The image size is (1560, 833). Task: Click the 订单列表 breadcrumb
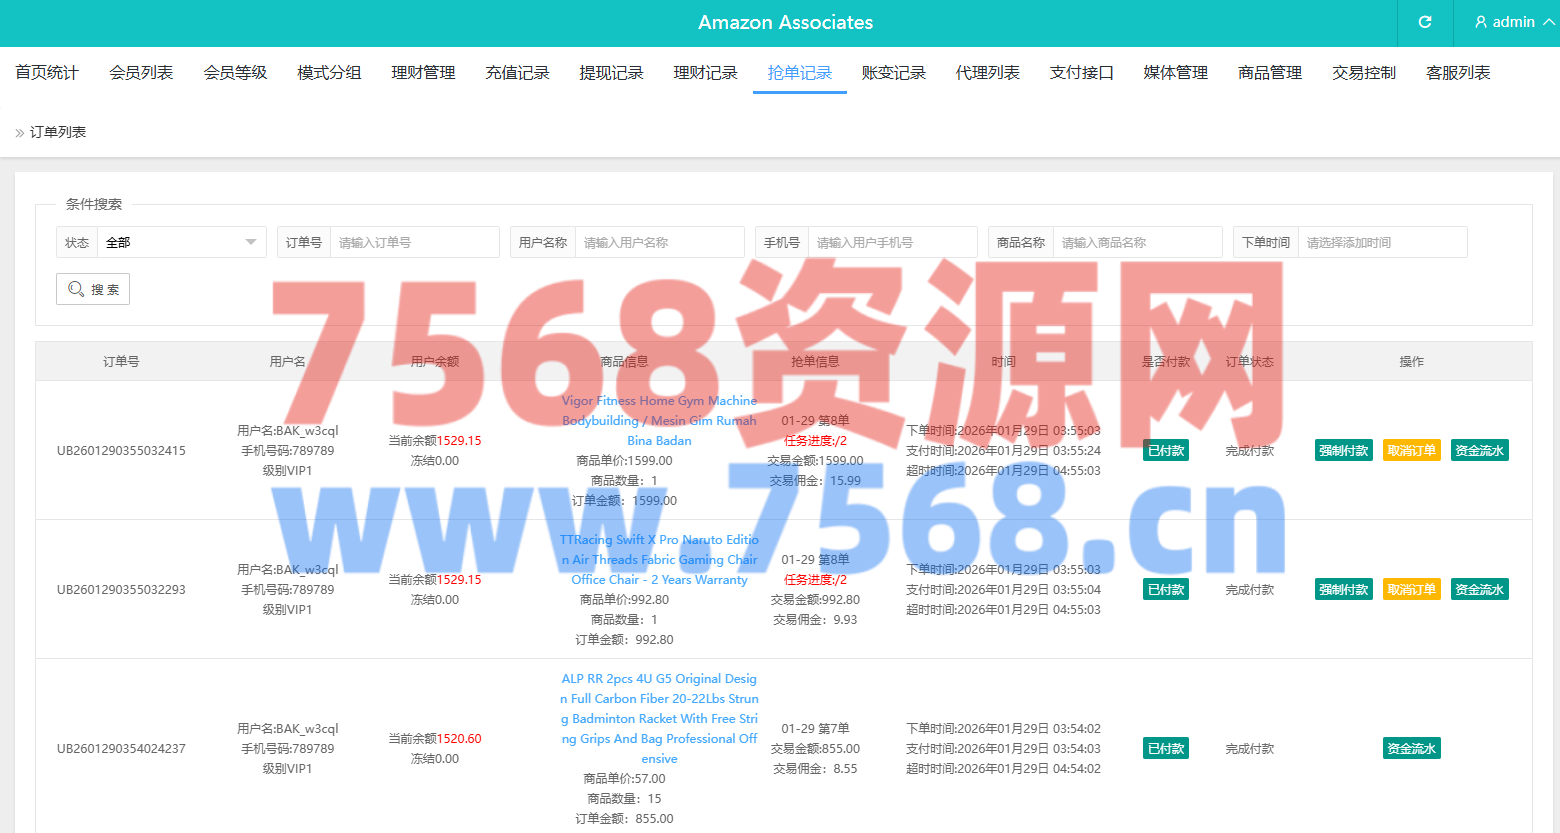click(58, 132)
